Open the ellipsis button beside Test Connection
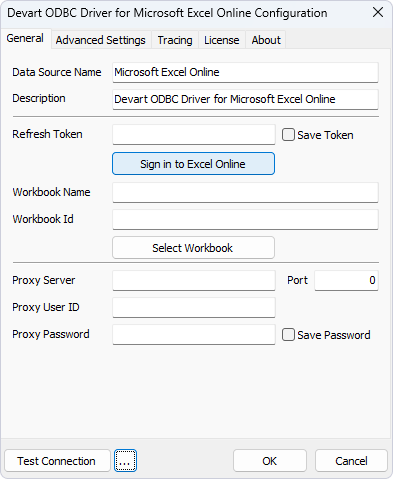Image resolution: width=393 pixels, height=479 pixels. pos(125,461)
